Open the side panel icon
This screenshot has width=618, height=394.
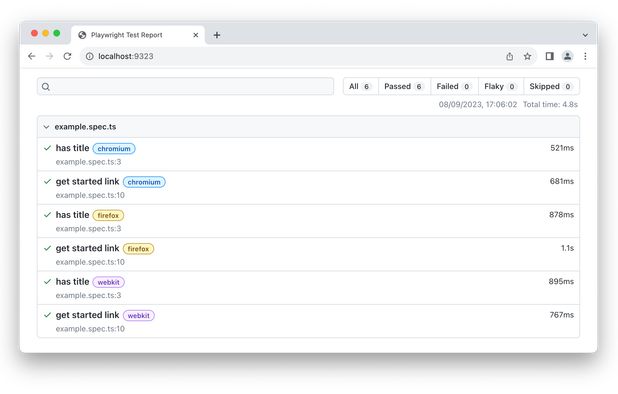(549, 56)
